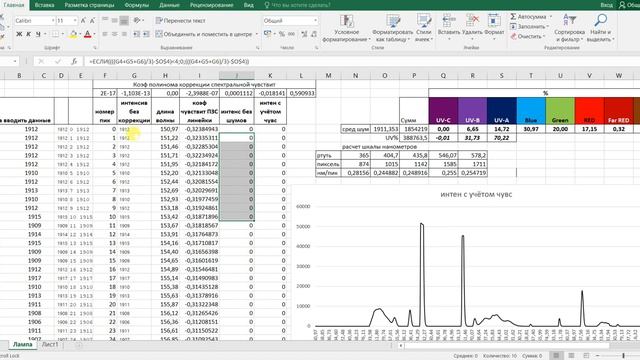Click the insert function fx icon
Image resolution: width=640 pixels, height=360 pixels.
pyautogui.click(x=74, y=61)
